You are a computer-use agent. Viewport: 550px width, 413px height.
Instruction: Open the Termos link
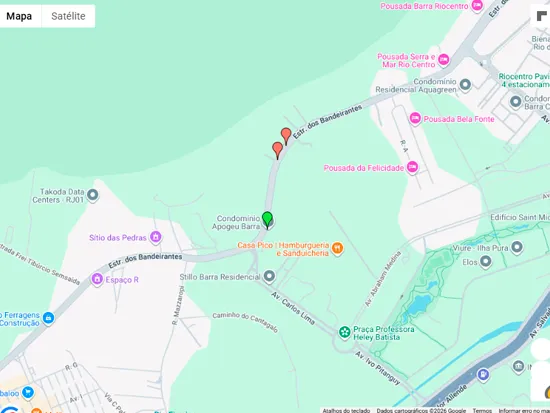[x=482, y=410]
